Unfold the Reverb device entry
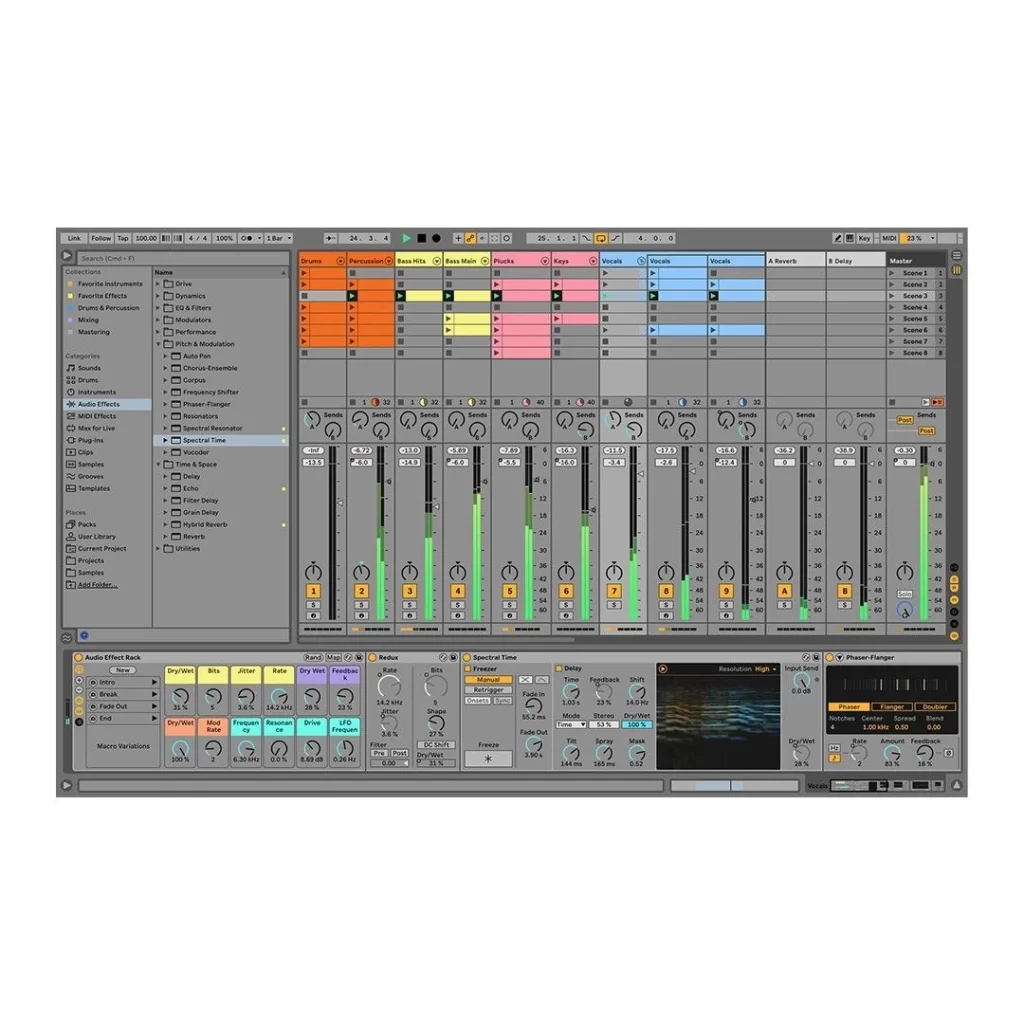 click(165, 537)
